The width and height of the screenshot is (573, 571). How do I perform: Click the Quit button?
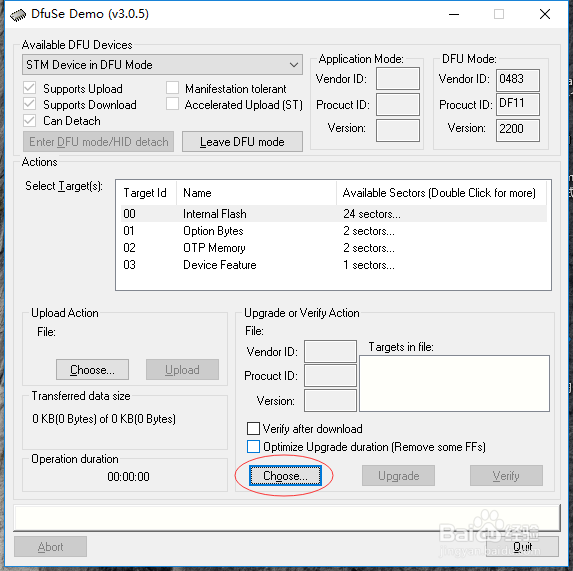pos(522,547)
